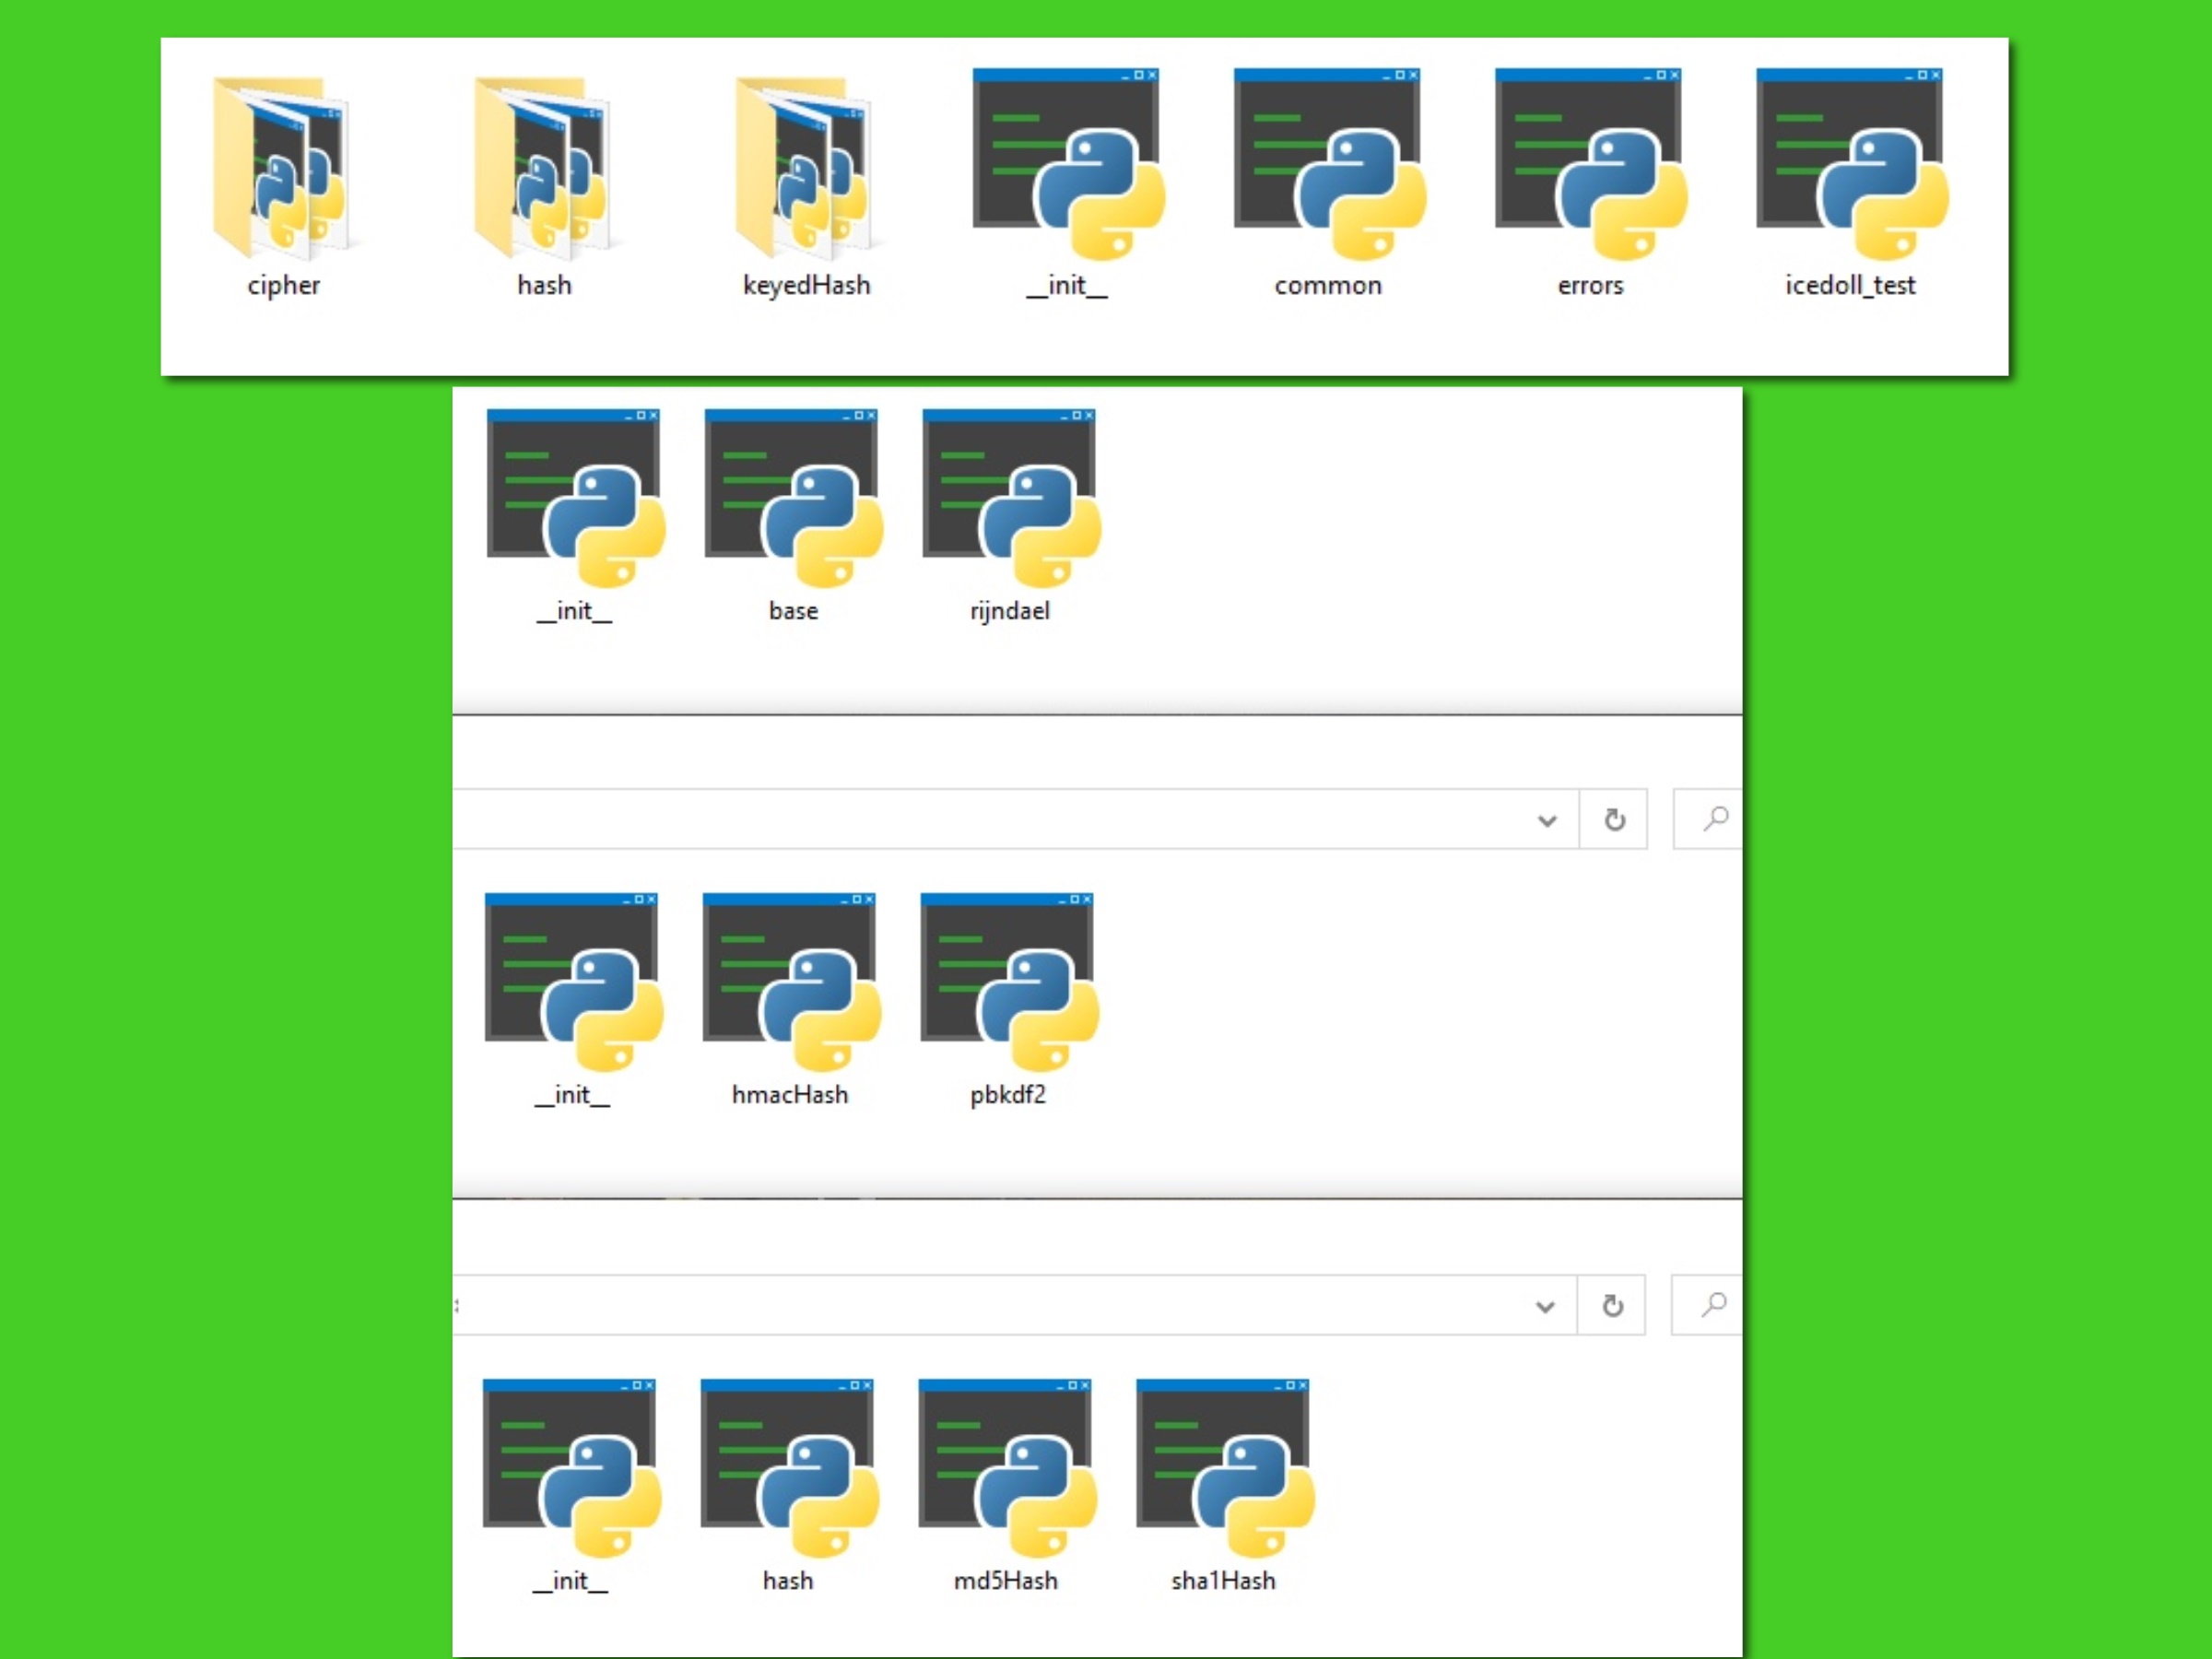This screenshot has height=1659, width=2212.
Task: Select the __init__ Python file next to keyedHash
Action: [x=1068, y=164]
